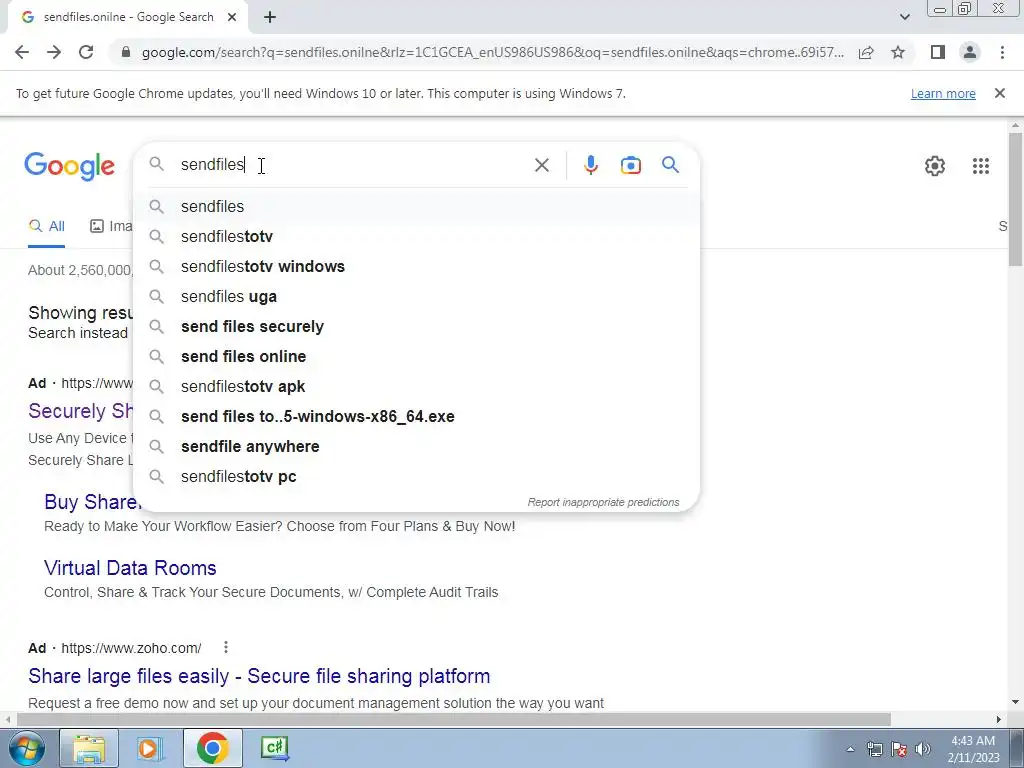Open the Chrome profile avatar
This screenshot has height=768, width=1024.
(x=970, y=52)
